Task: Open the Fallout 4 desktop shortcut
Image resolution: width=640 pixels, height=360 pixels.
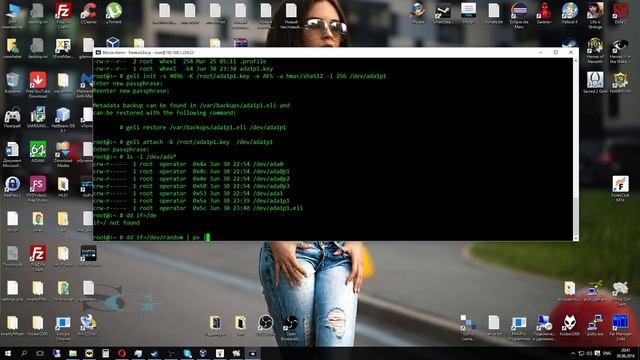Action: (569, 13)
